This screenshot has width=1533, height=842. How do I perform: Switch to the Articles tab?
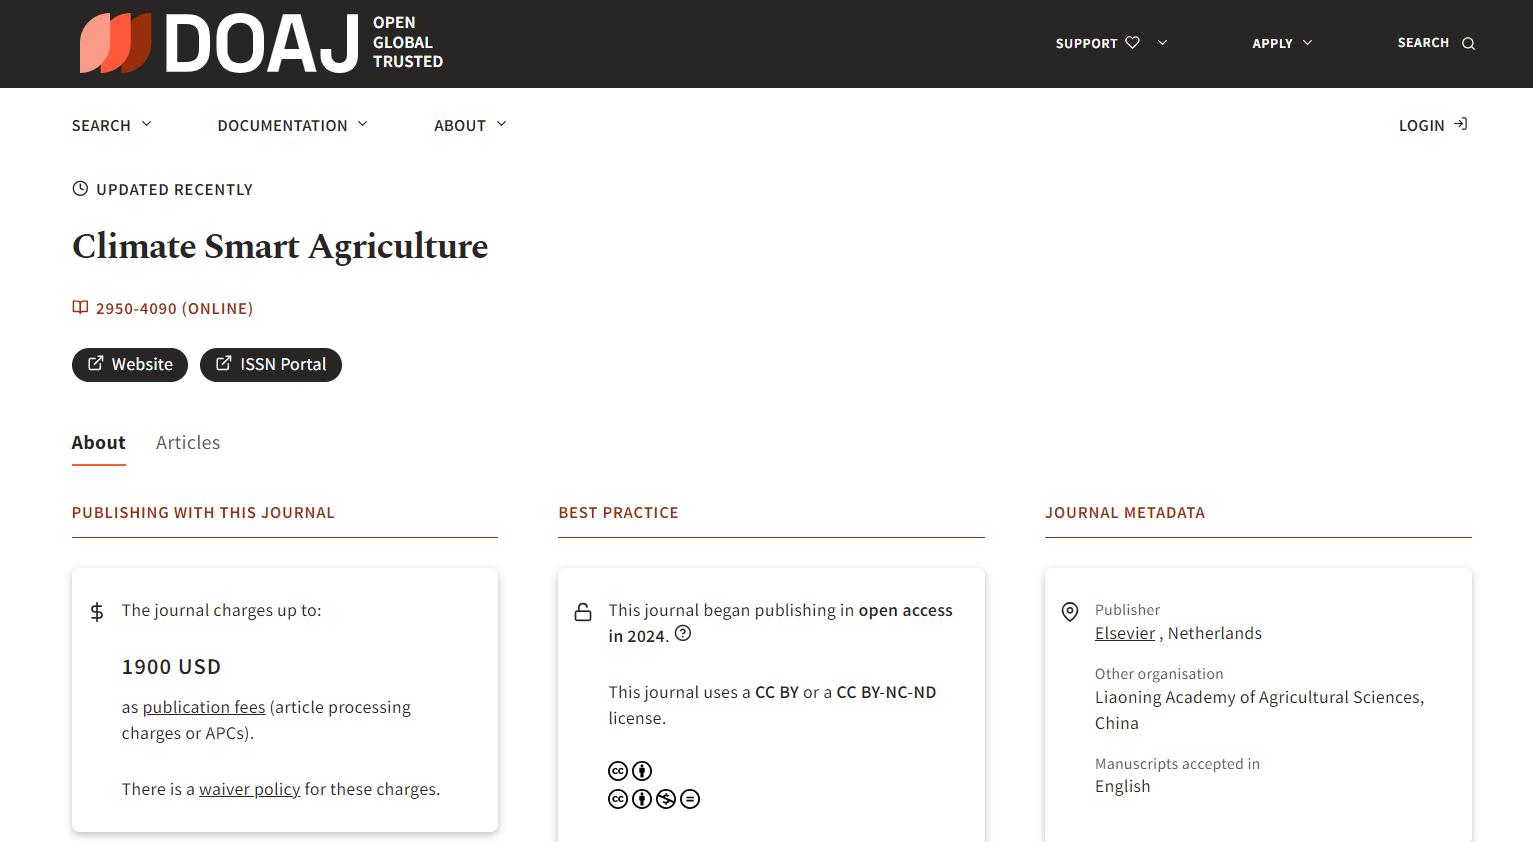click(x=188, y=443)
